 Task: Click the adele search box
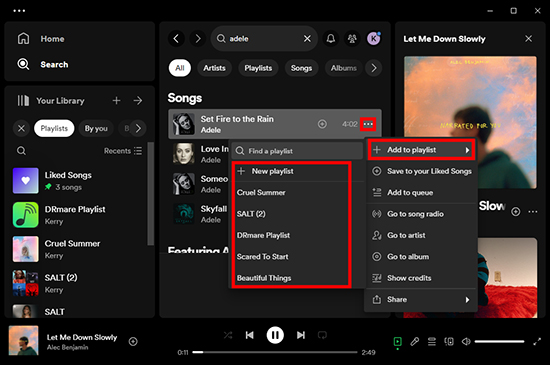[x=264, y=38]
